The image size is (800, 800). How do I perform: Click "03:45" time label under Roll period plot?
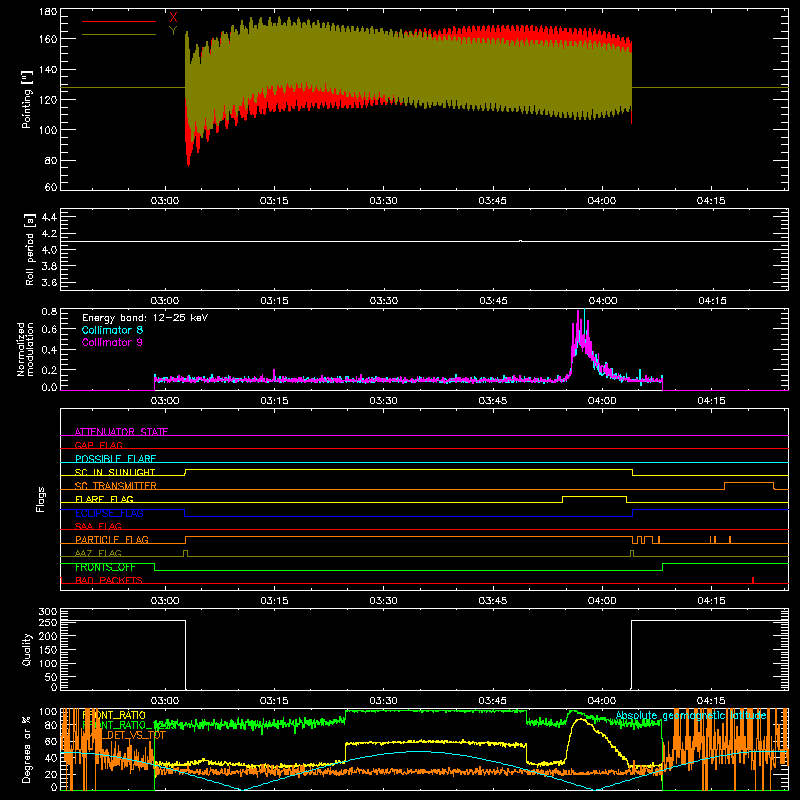(493, 301)
